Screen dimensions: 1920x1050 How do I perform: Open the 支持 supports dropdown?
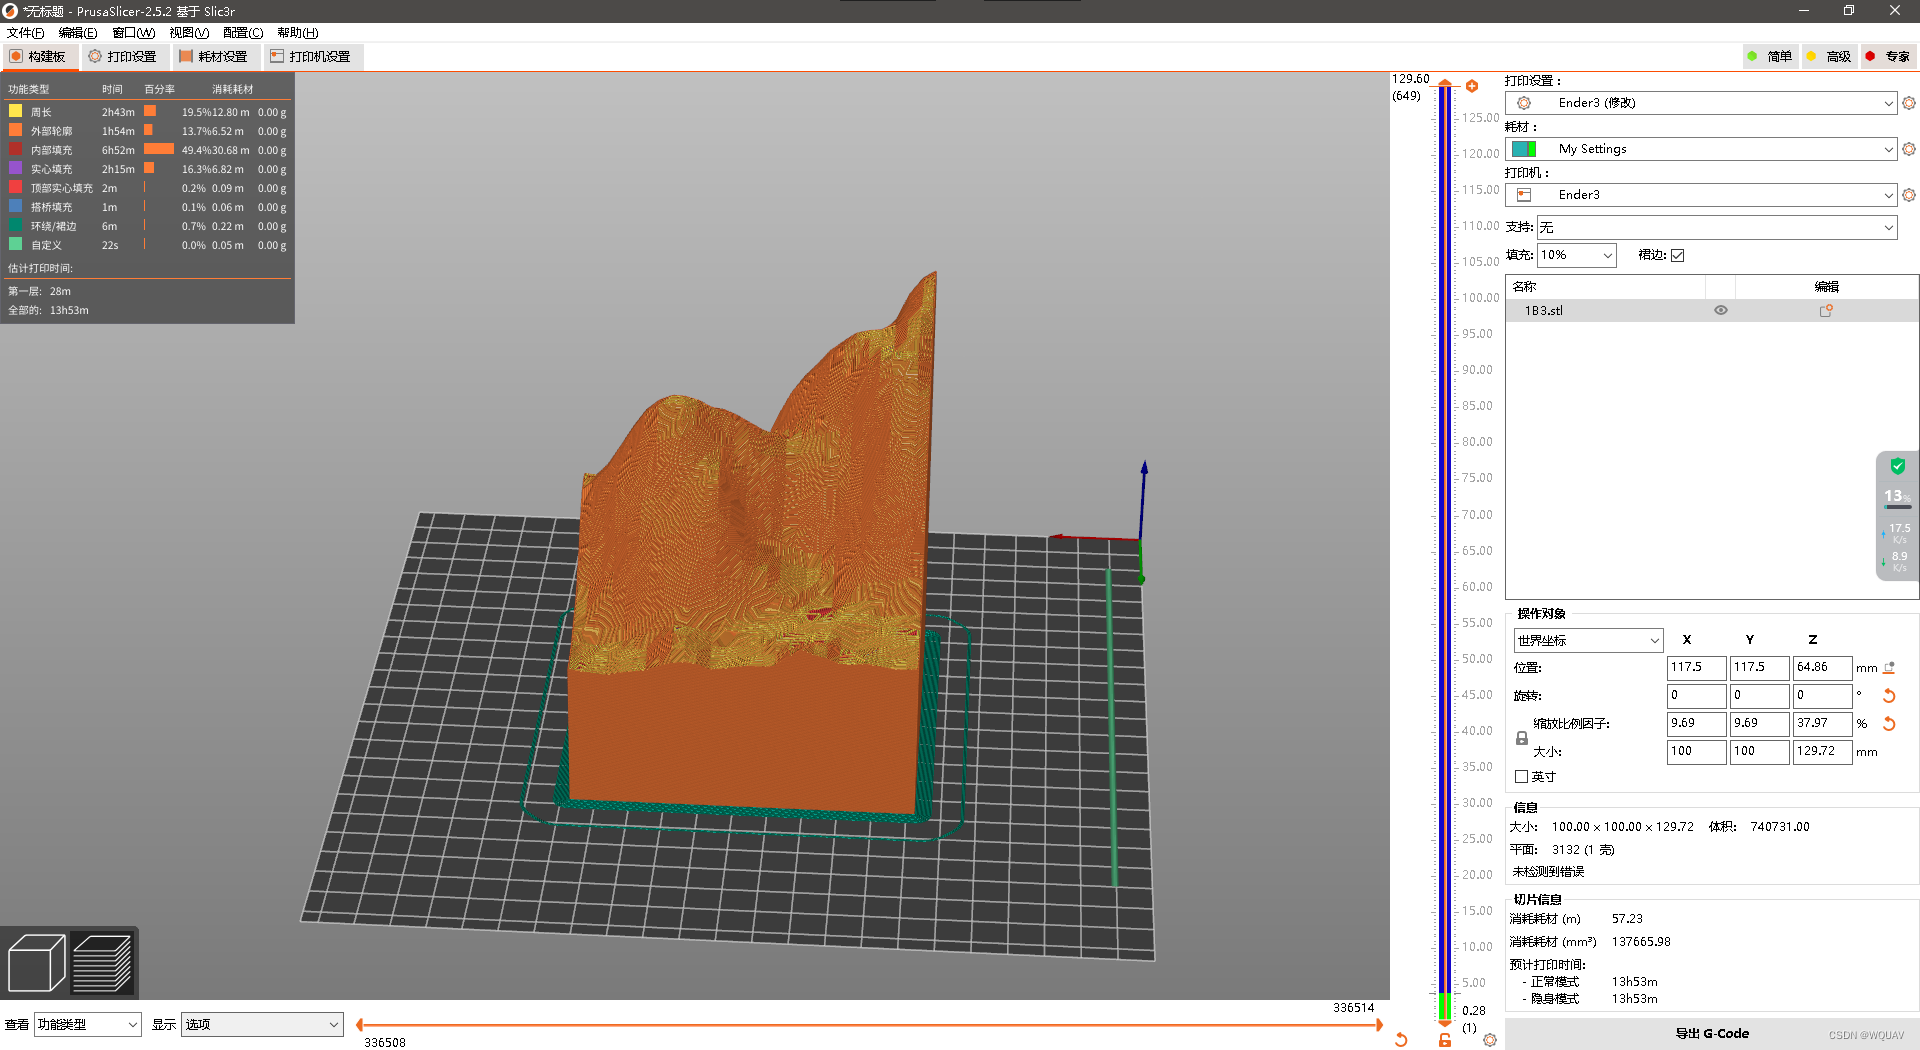[x=1716, y=228]
